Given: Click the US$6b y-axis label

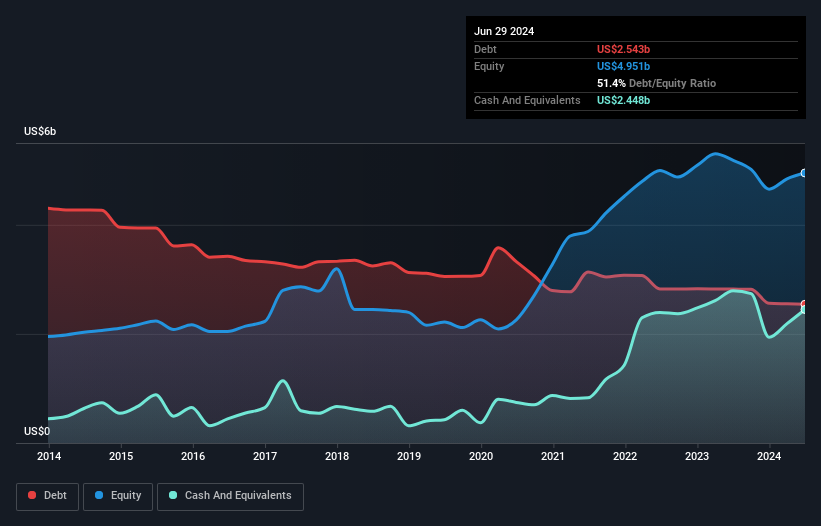Looking at the screenshot, I should point(40,131).
